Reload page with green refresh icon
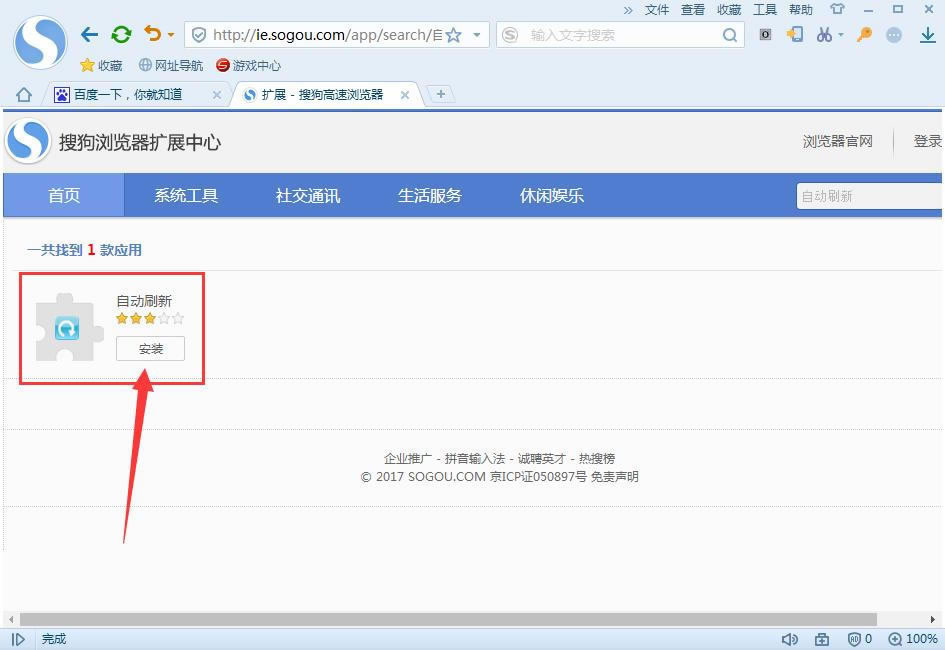Image resolution: width=945 pixels, height=650 pixels. coord(121,34)
